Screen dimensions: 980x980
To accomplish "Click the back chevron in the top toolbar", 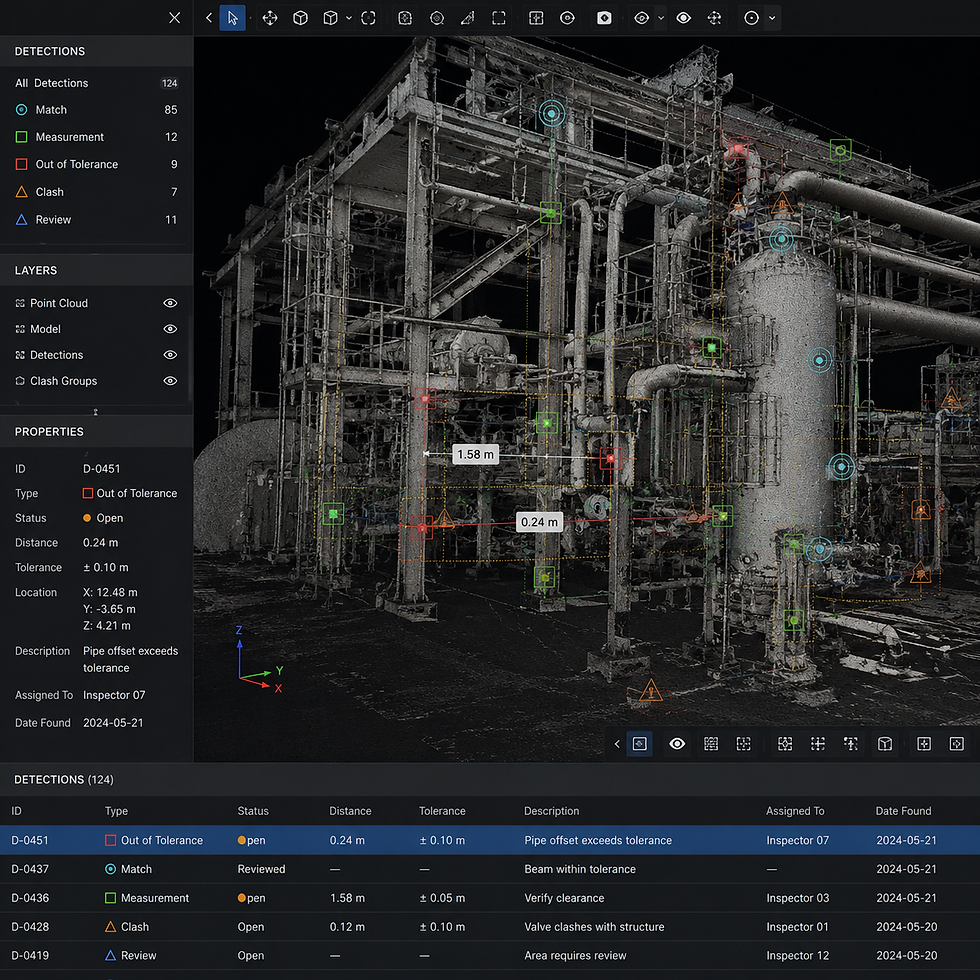I will click(x=209, y=18).
